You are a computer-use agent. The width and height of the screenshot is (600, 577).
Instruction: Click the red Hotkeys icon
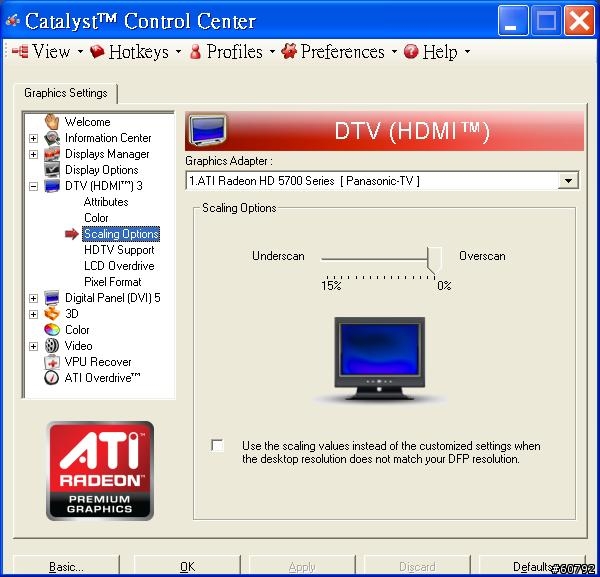pyautogui.click(x=97, y=52)
